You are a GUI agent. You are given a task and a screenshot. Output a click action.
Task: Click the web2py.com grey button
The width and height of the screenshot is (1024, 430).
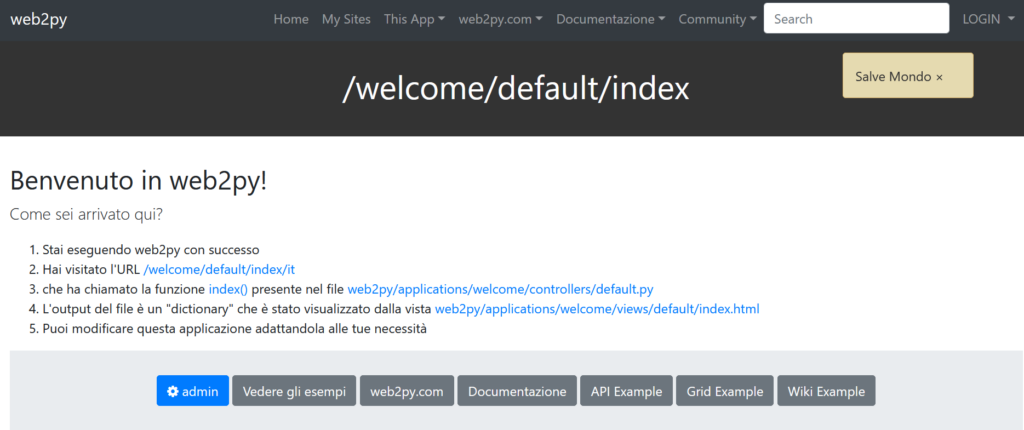(407, 391)
